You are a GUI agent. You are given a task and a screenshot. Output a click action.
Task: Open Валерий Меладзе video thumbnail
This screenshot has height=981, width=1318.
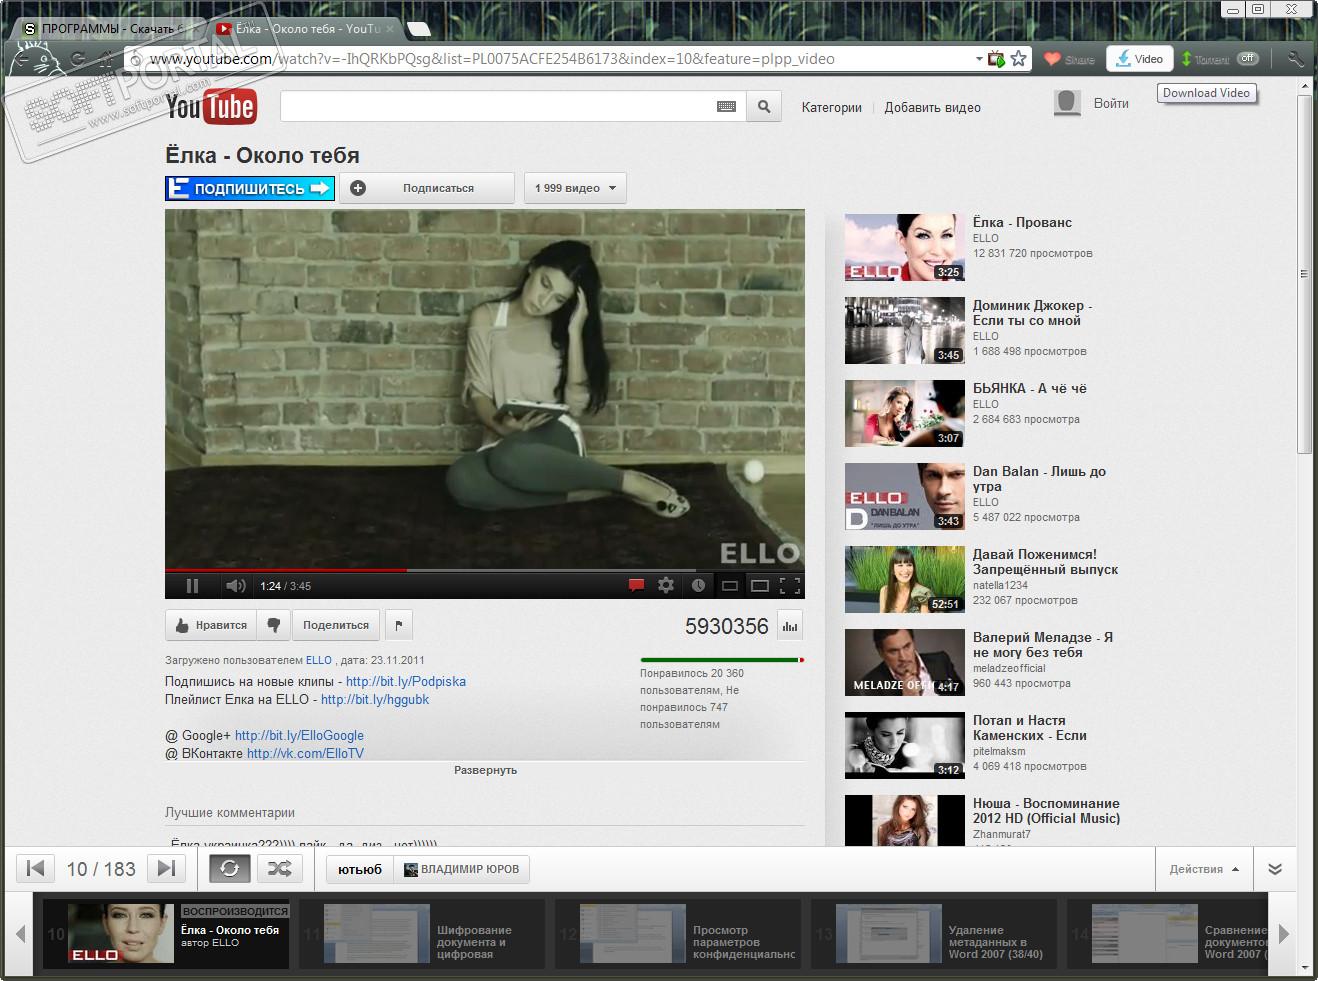tap(904, 662)
